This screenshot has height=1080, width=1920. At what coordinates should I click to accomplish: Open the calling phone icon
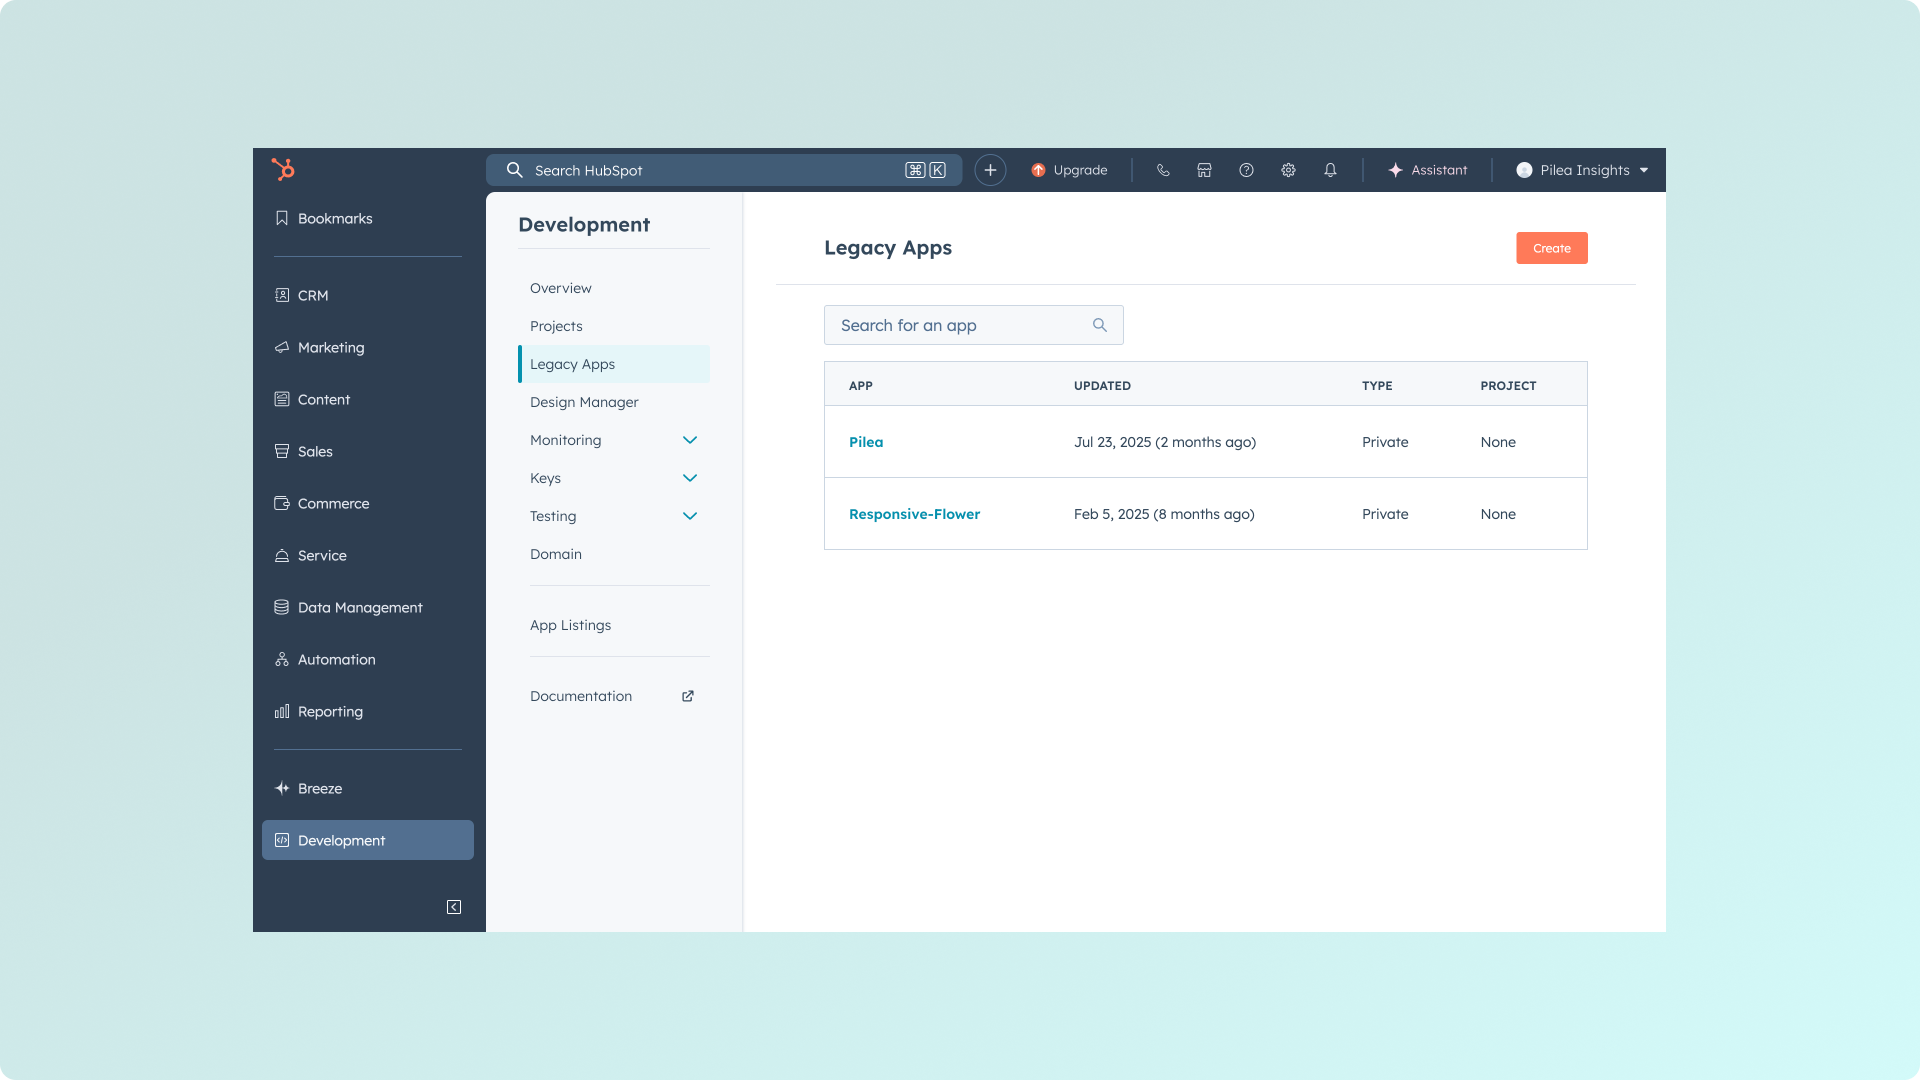(x=1162, y=170)
